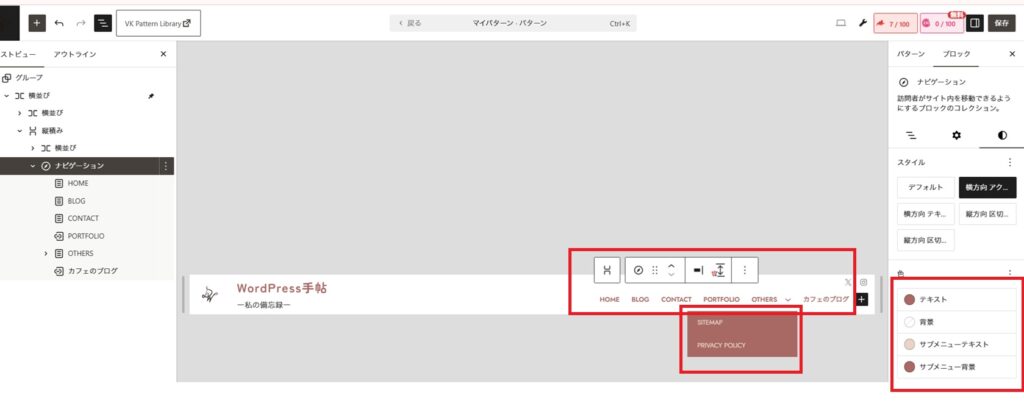Open the device preview laptop icon
The image size is (1024, 409).
pyautogui.click(x=841, y=23)
